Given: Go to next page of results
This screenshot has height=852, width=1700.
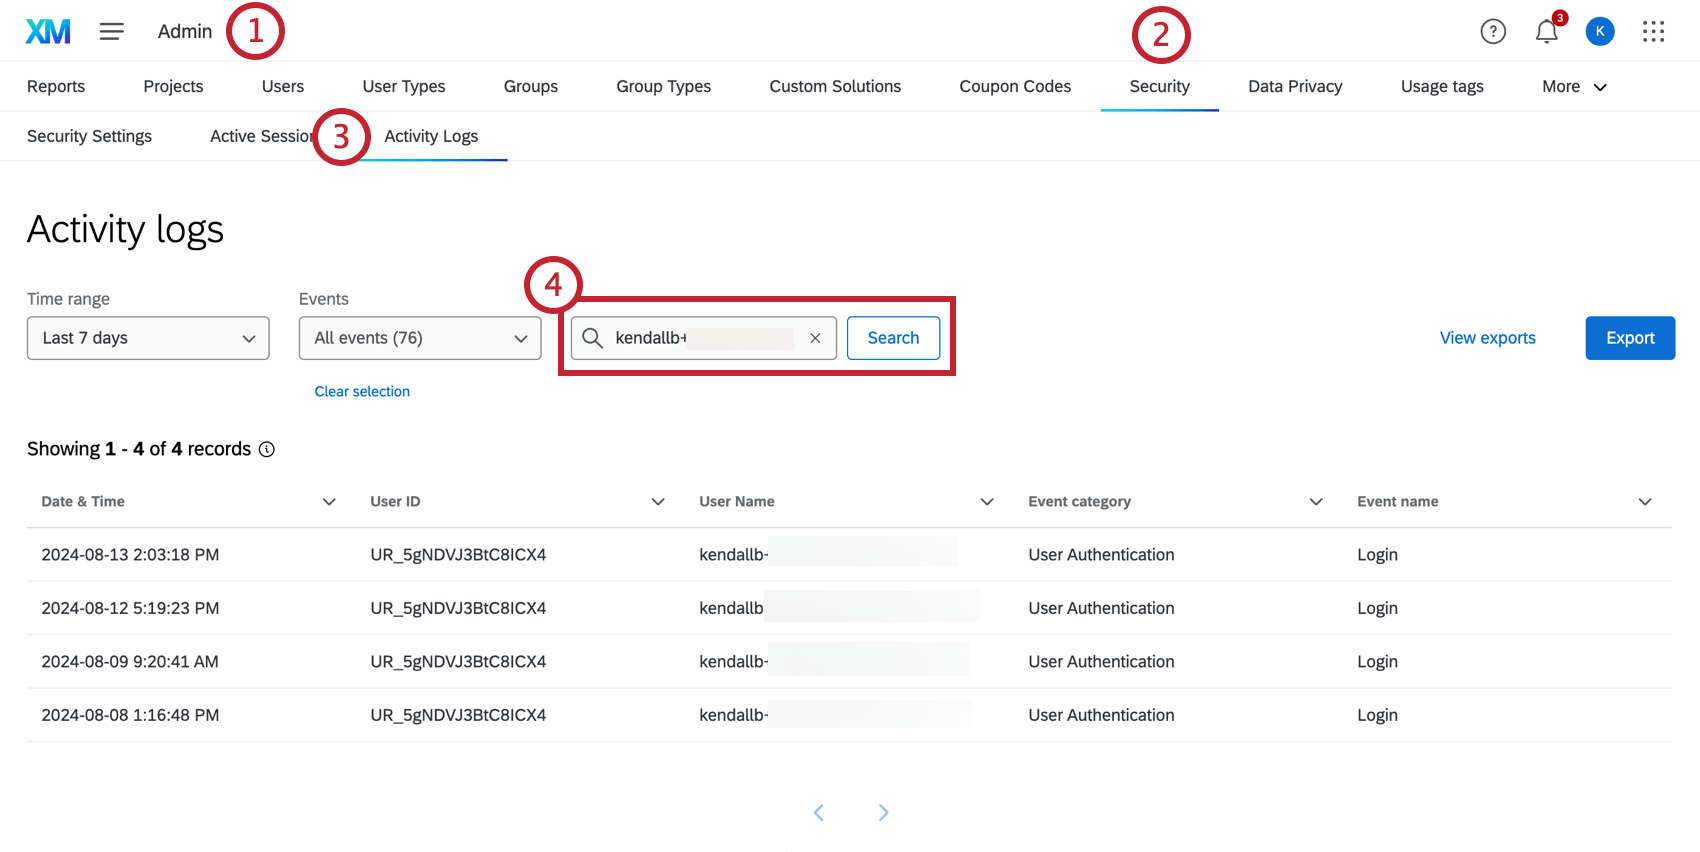Looking at the screenshot, I should (x=883, y=812).
